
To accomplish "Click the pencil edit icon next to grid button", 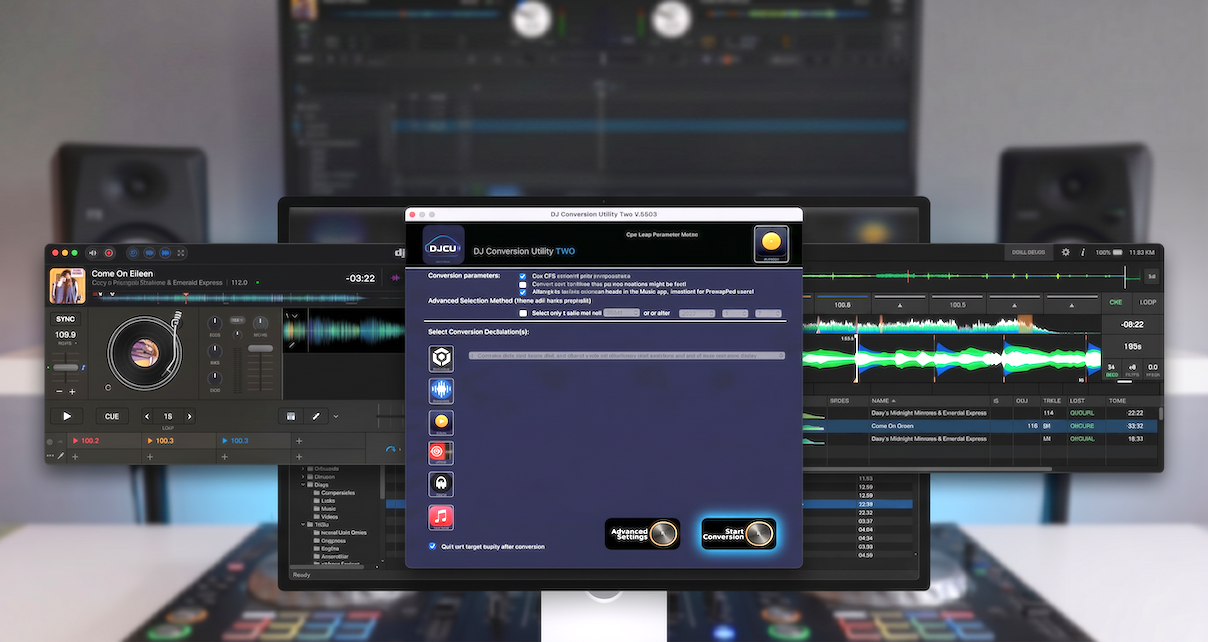I will click(x=316, y=416).
